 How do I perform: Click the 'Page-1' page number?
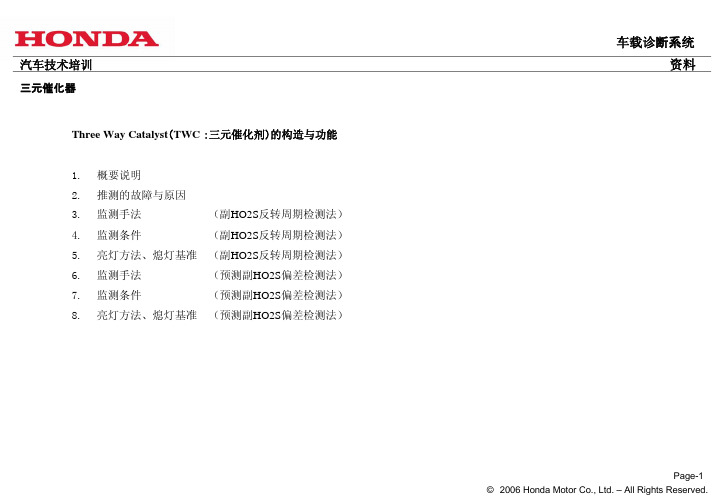pyautogui.click(x=688, y=476)
